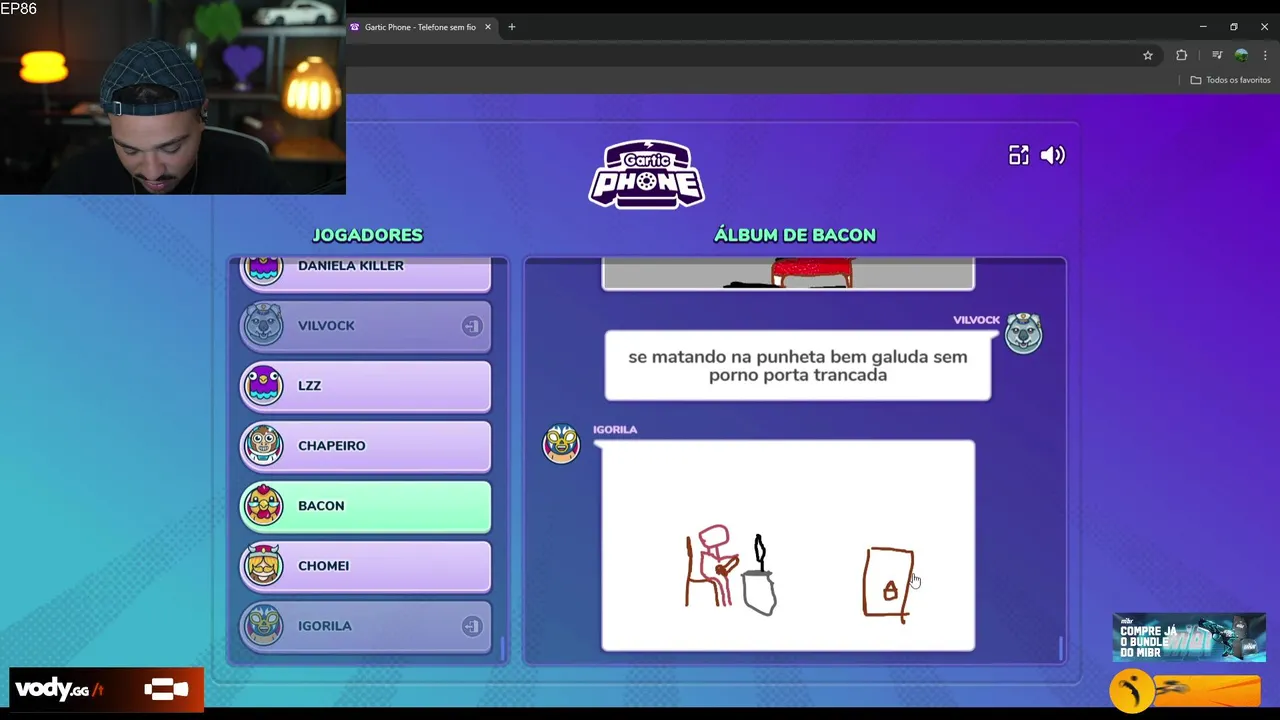This screenshot has width=1280, height=720.
Task: Click the album panel scrollbar
Action: [x=1061, y=647]
